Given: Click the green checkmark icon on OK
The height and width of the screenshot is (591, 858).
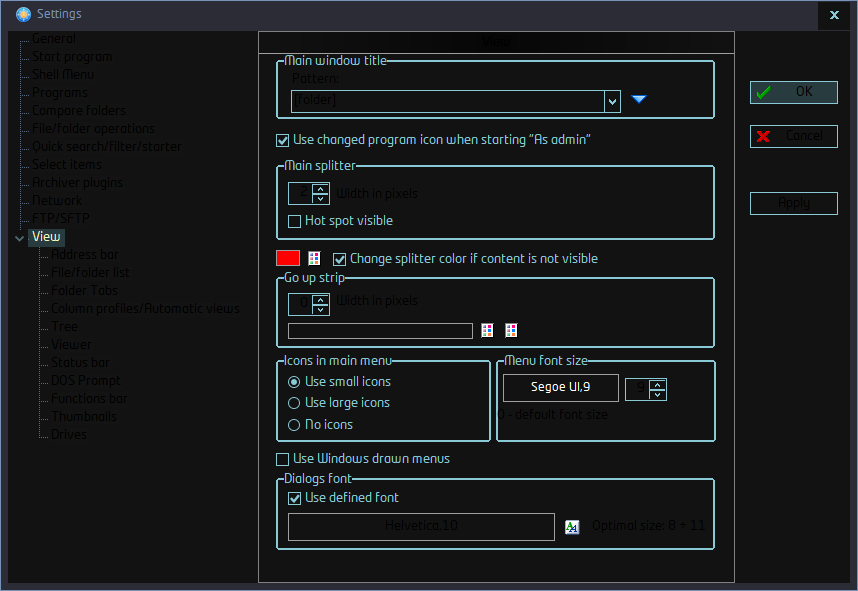Looking at the screenshot, I should [764, 92].
